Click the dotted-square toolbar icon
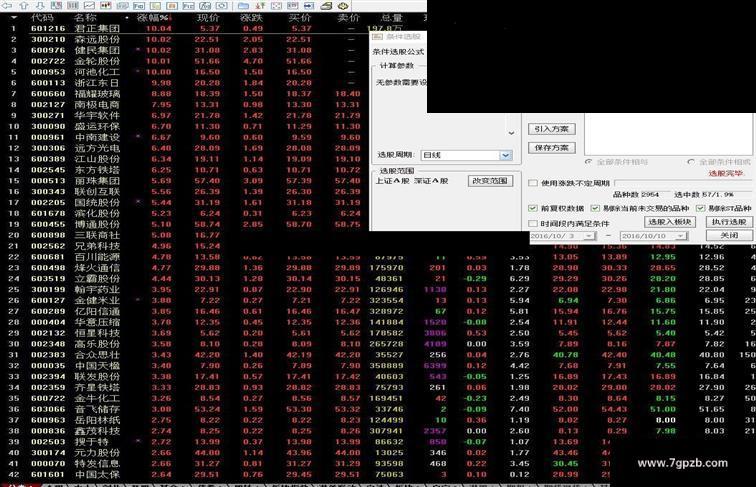 [276, 6]
